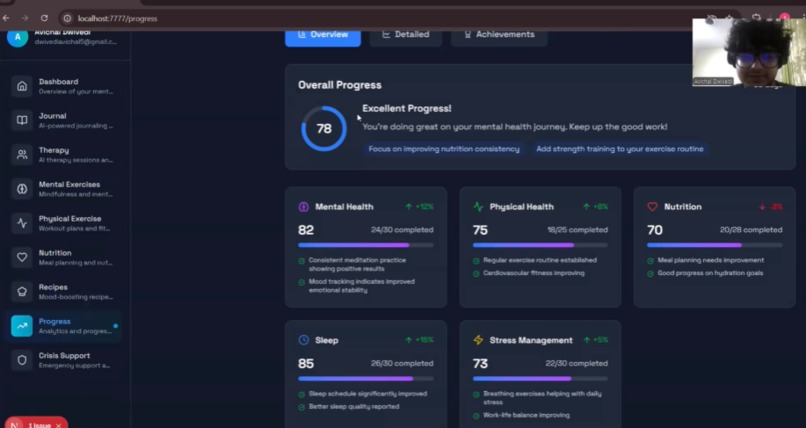Click the Sleep +15% trend indicator
This screenshot has height=428, width=806.
[419, 340]
